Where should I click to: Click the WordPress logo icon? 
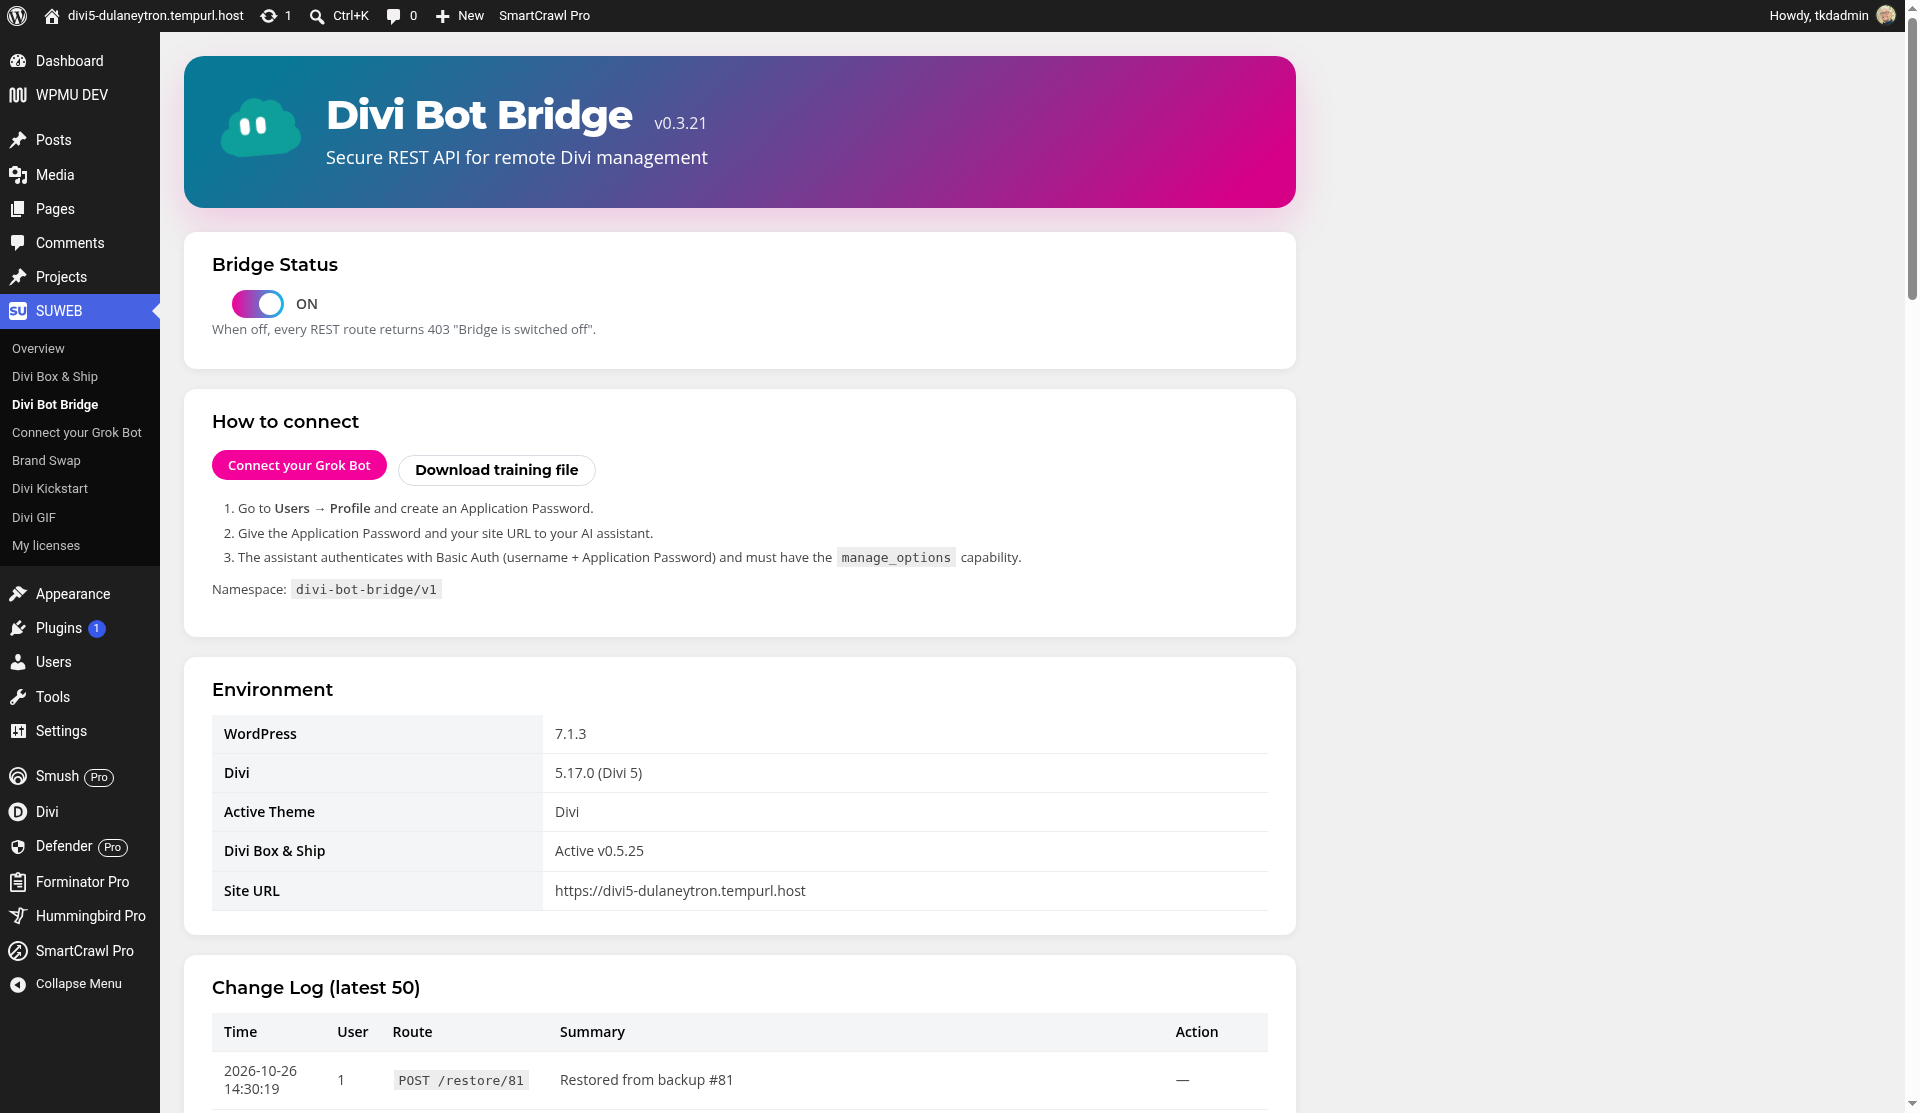17,16
